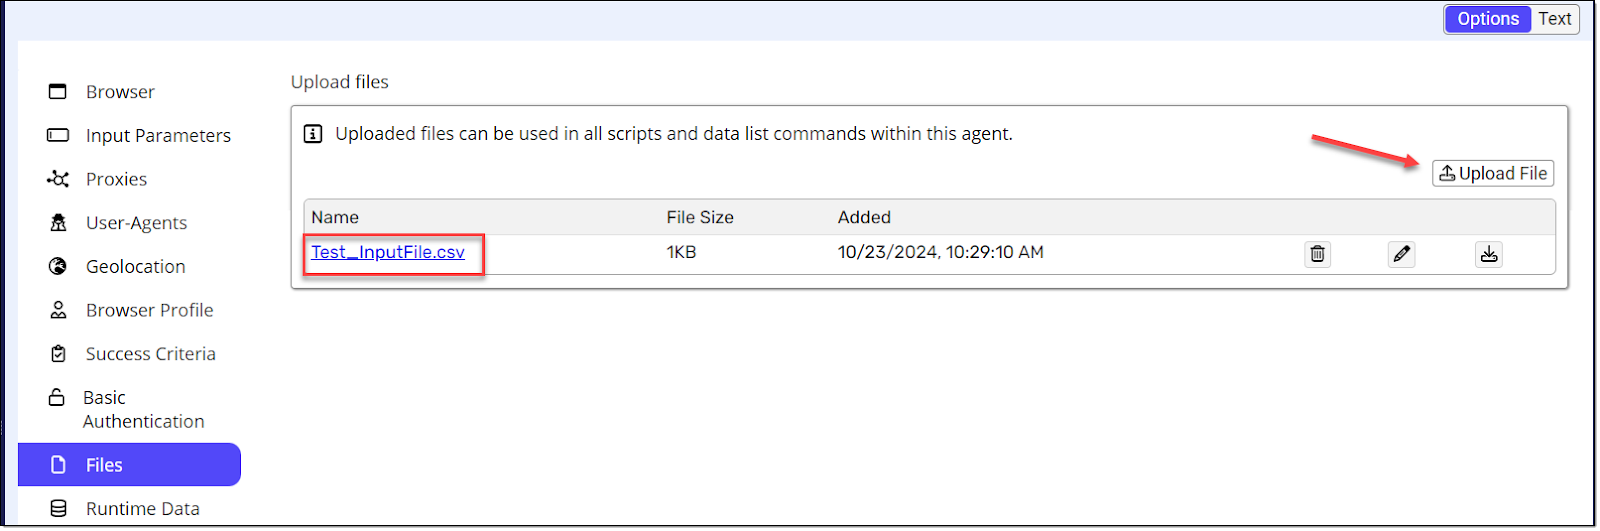Click the Browser window icon in the sidebar

click(x=58, y=92)
